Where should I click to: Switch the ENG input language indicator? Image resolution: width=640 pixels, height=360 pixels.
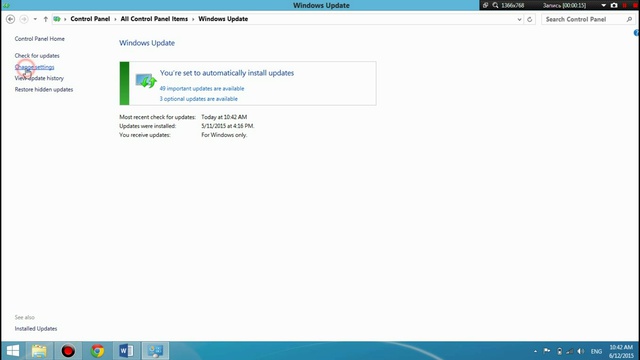(x=596, y=351)
